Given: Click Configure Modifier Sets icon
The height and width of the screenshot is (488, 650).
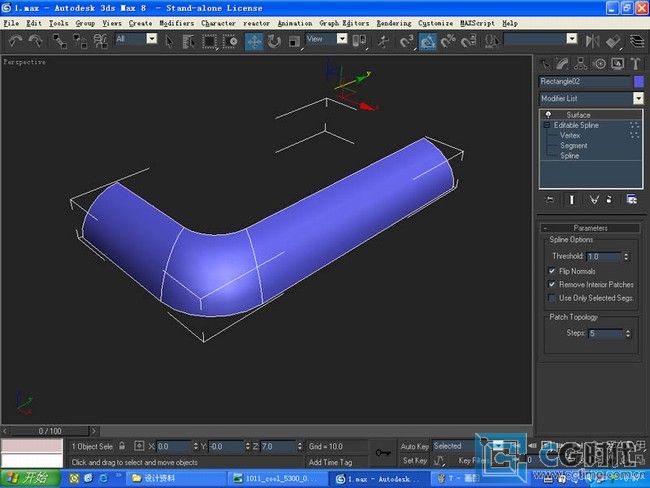Looking at the screenshot, I should pyautogui.click(x=632, y=200).
